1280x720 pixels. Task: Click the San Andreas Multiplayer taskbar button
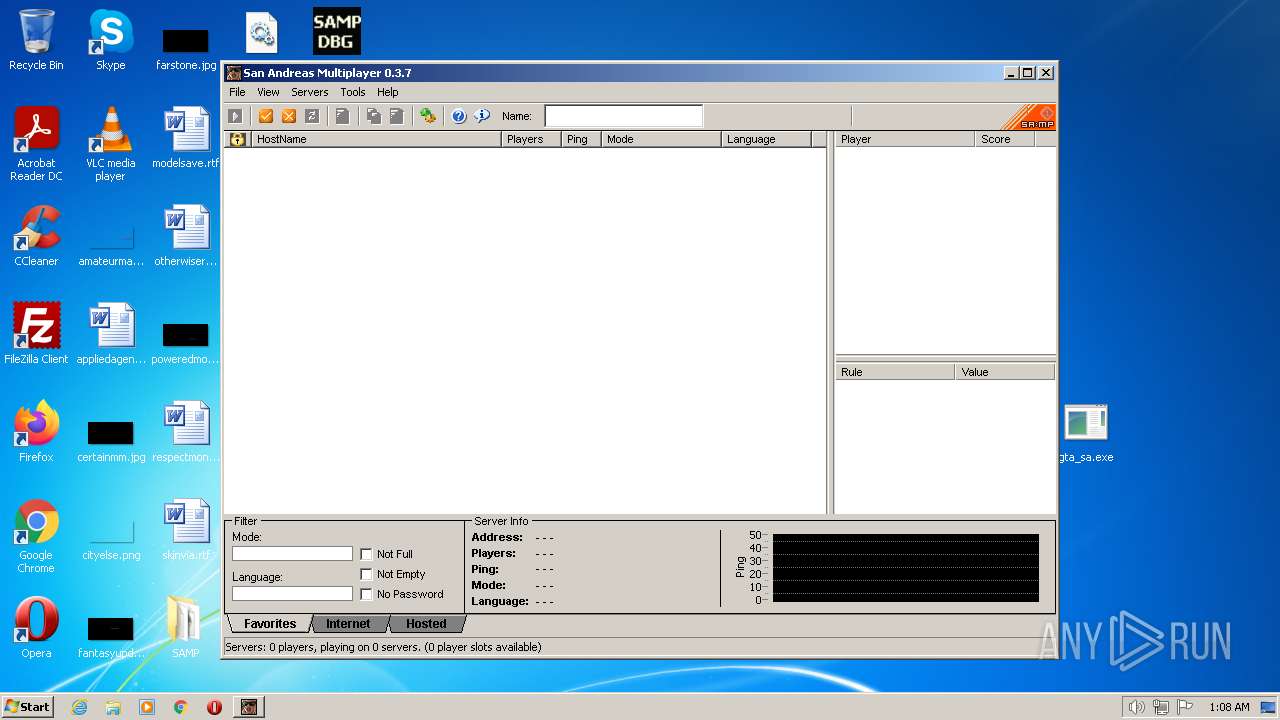pyautogui.click(x=249, y=707)
